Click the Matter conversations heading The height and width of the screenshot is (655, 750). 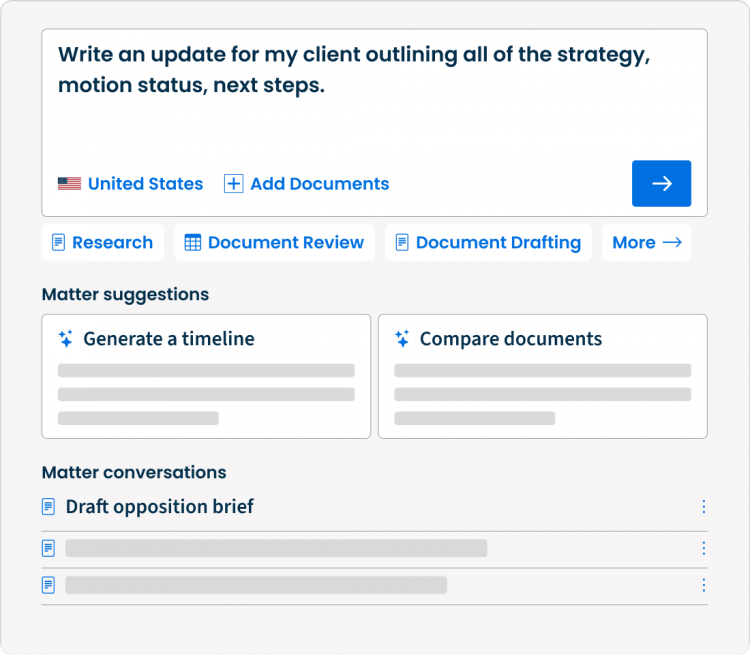134,472
